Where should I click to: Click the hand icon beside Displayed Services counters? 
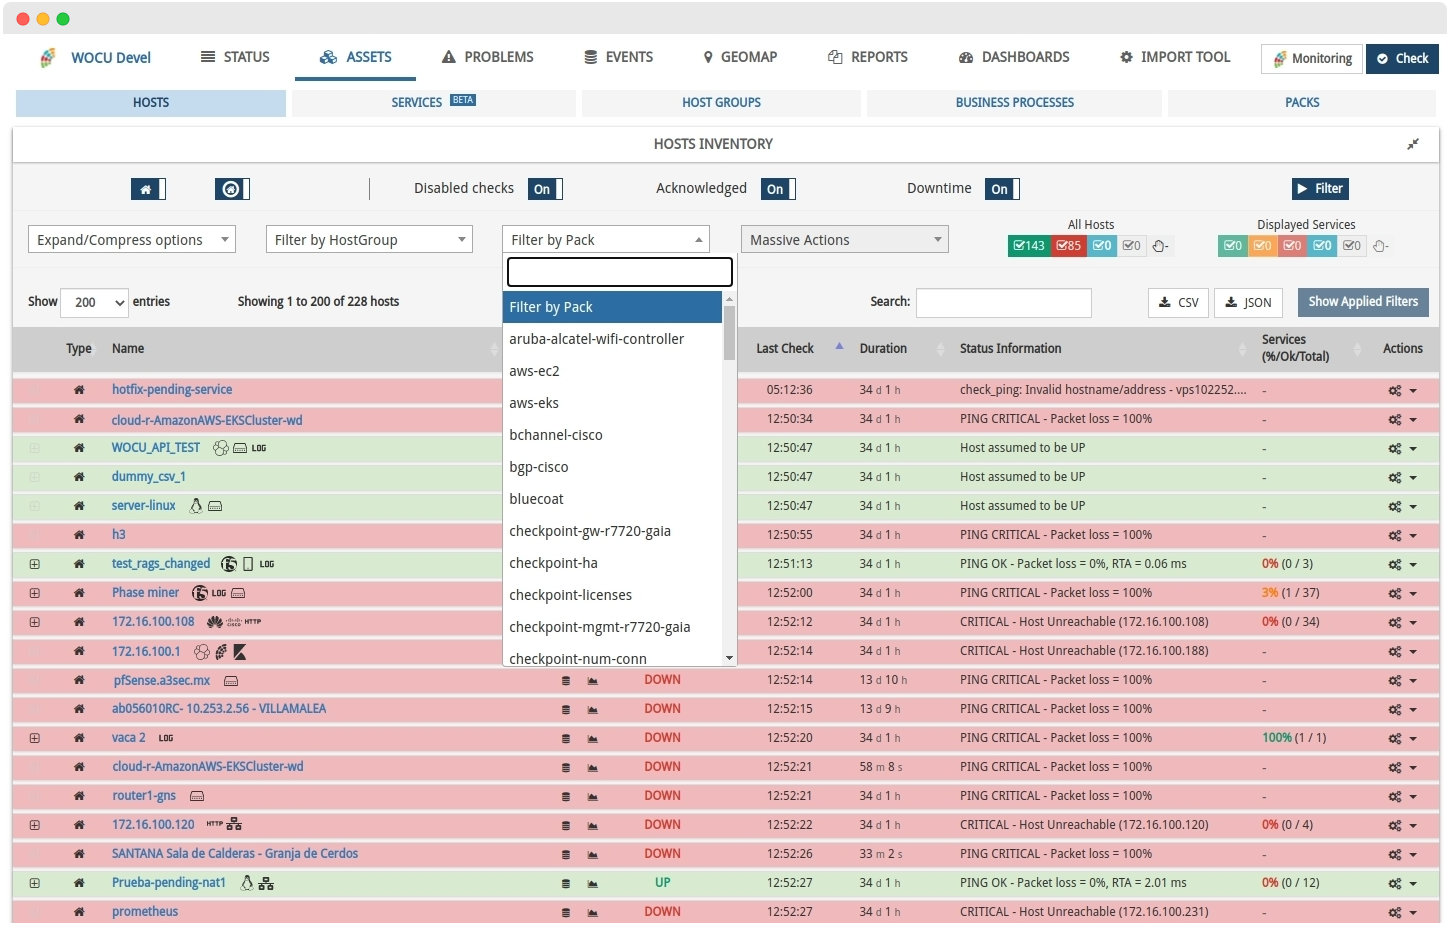[x=1380, y=246]
